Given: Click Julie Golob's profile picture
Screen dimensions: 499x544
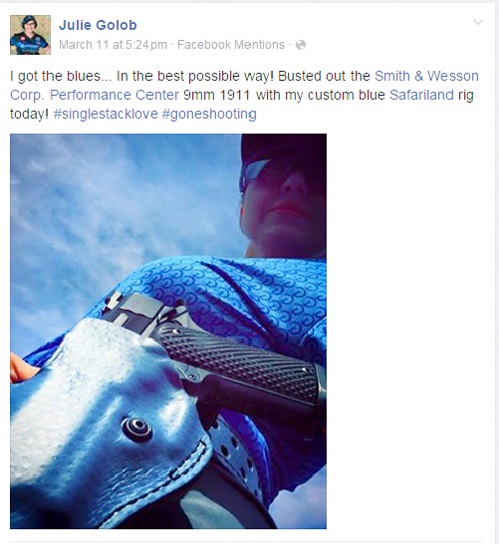Looking at the screenshot, I should [x=30, y=35].
